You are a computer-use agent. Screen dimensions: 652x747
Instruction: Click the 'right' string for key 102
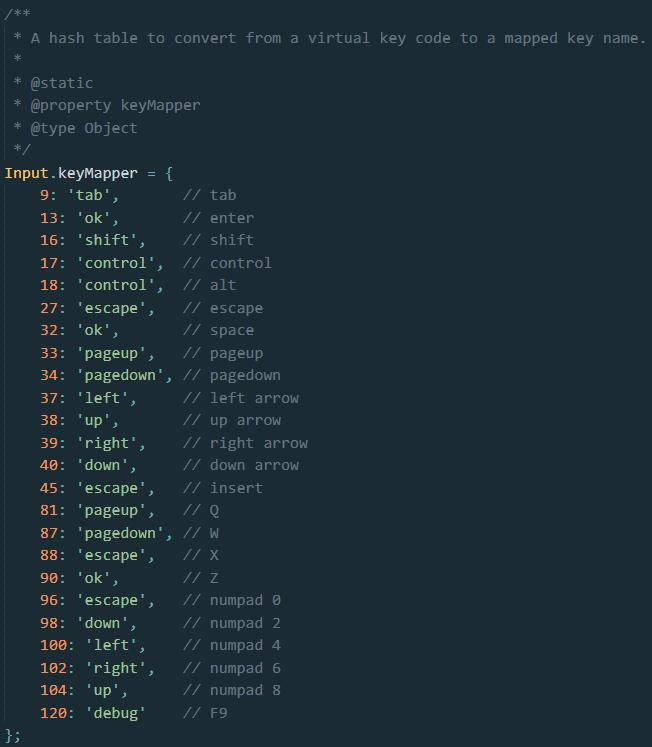[116, 668]
